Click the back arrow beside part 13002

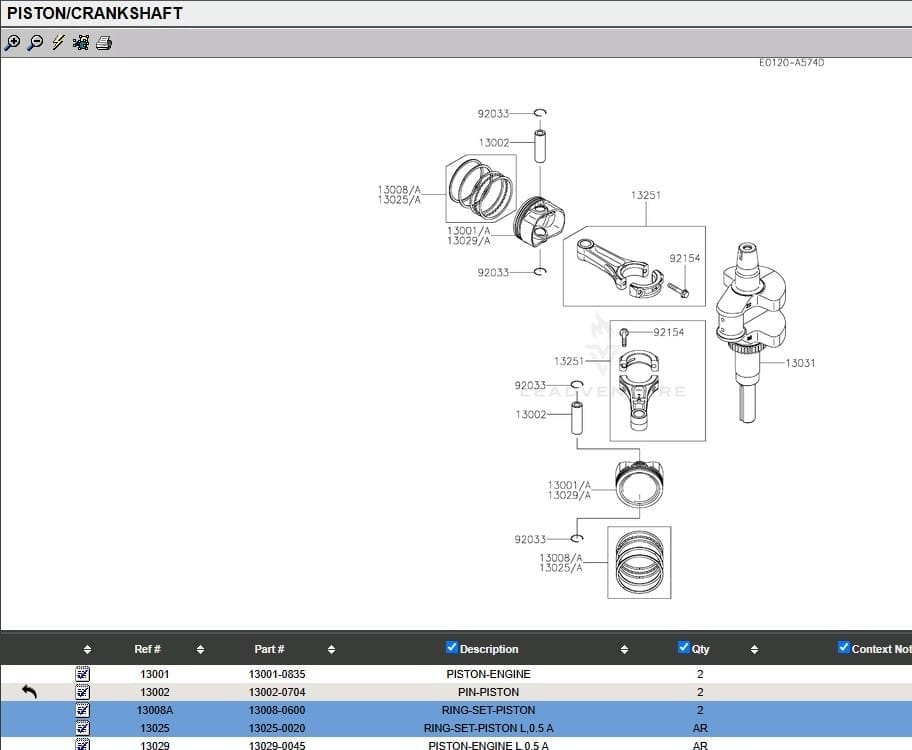point(28,691)
